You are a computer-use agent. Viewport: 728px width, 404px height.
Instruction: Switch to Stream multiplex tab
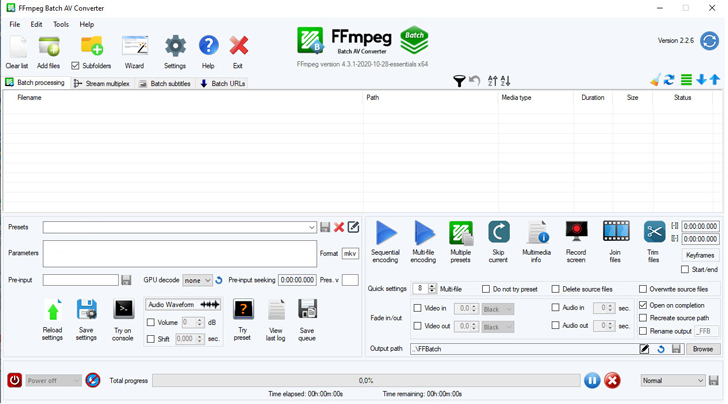coord(102,84)
